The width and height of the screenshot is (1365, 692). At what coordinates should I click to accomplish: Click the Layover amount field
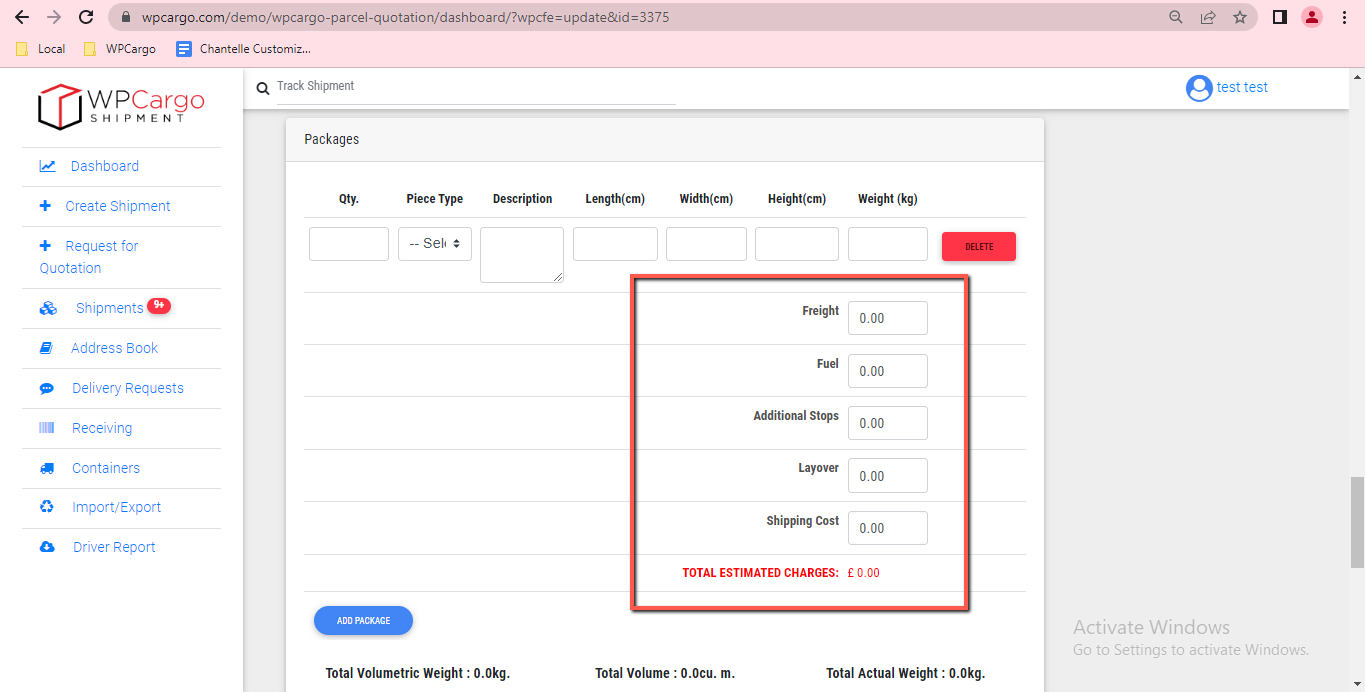point(888,476)
